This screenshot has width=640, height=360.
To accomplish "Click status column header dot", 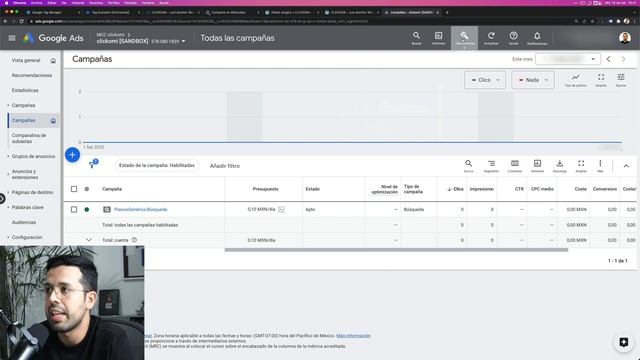I will coord(87,189).
